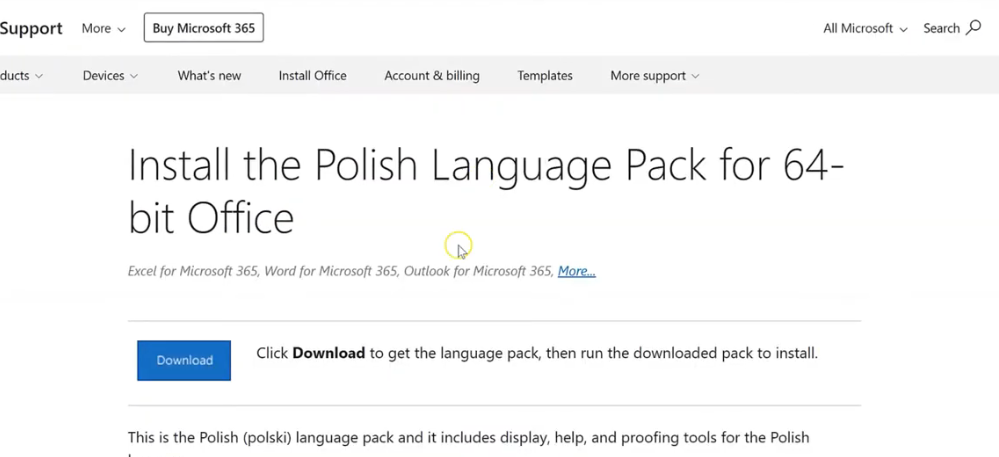Expand the More support dropdown
This screenshot has width=999, height=457.
[x=654, y=75]
